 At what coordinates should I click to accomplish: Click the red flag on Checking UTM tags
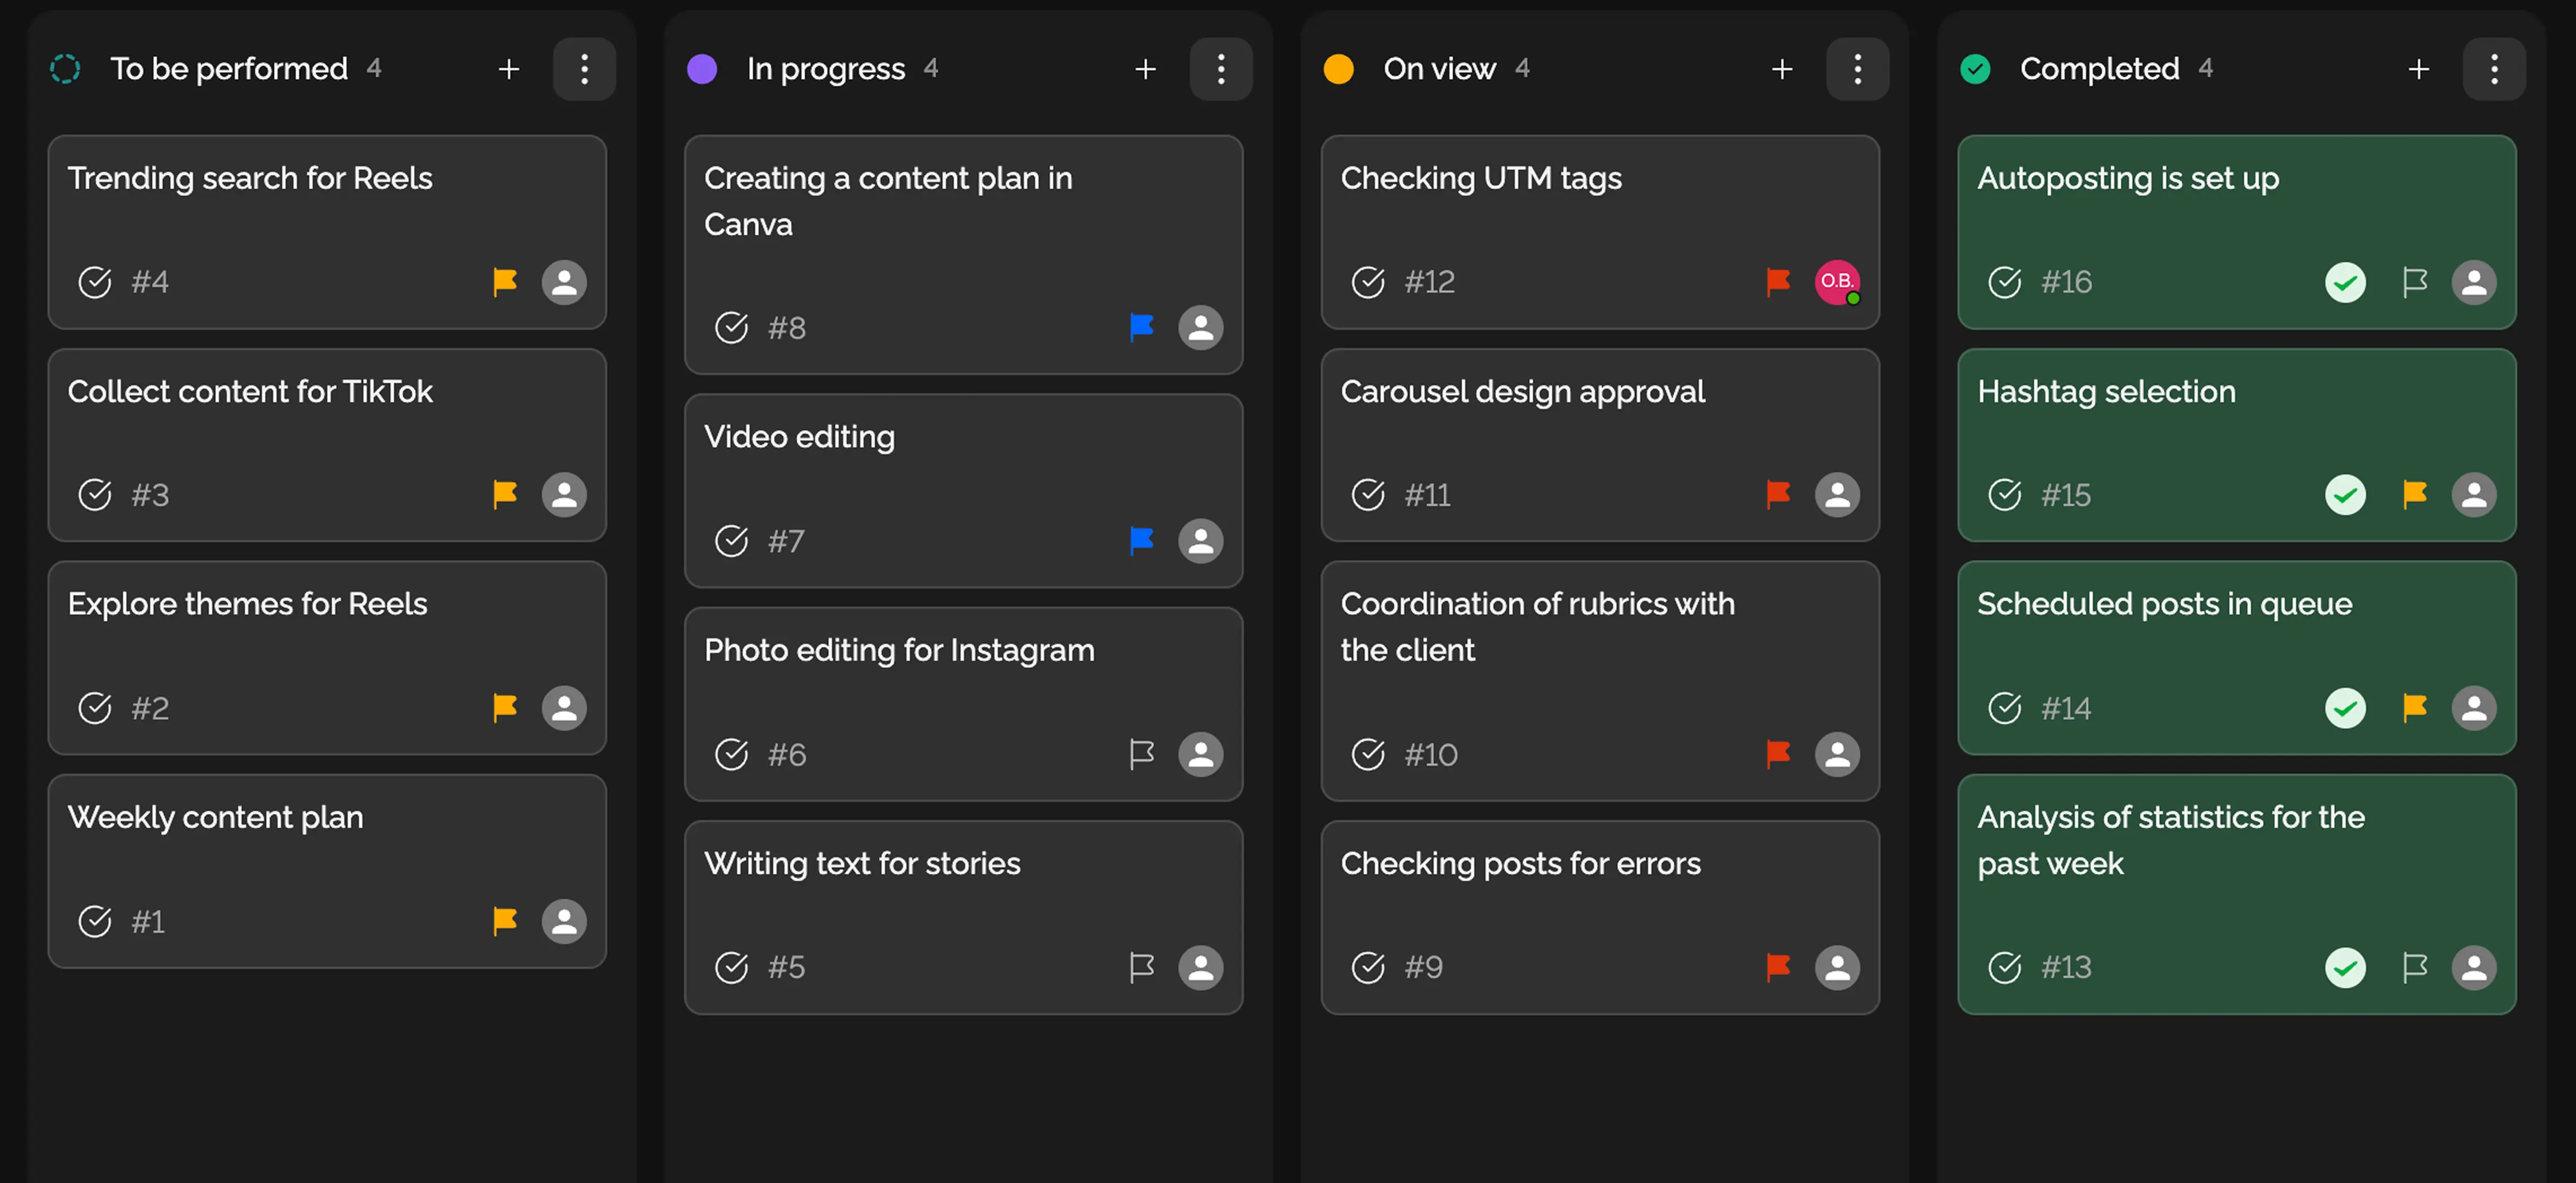[x=1777, y=282]
